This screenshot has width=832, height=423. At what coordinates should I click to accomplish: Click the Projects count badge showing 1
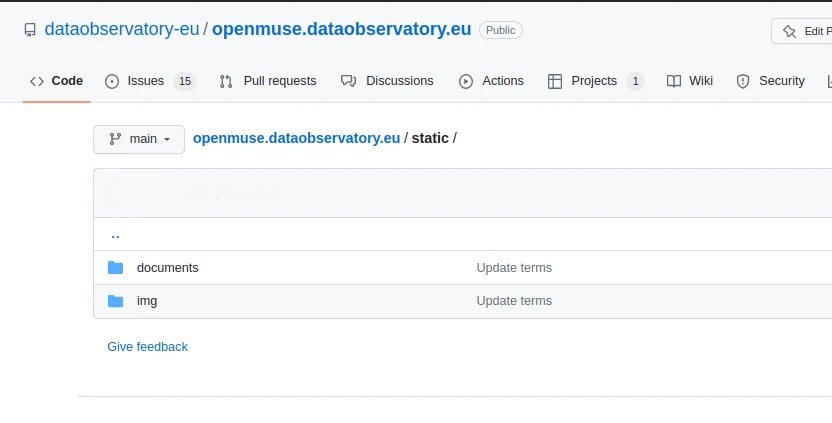pos(635,81)
